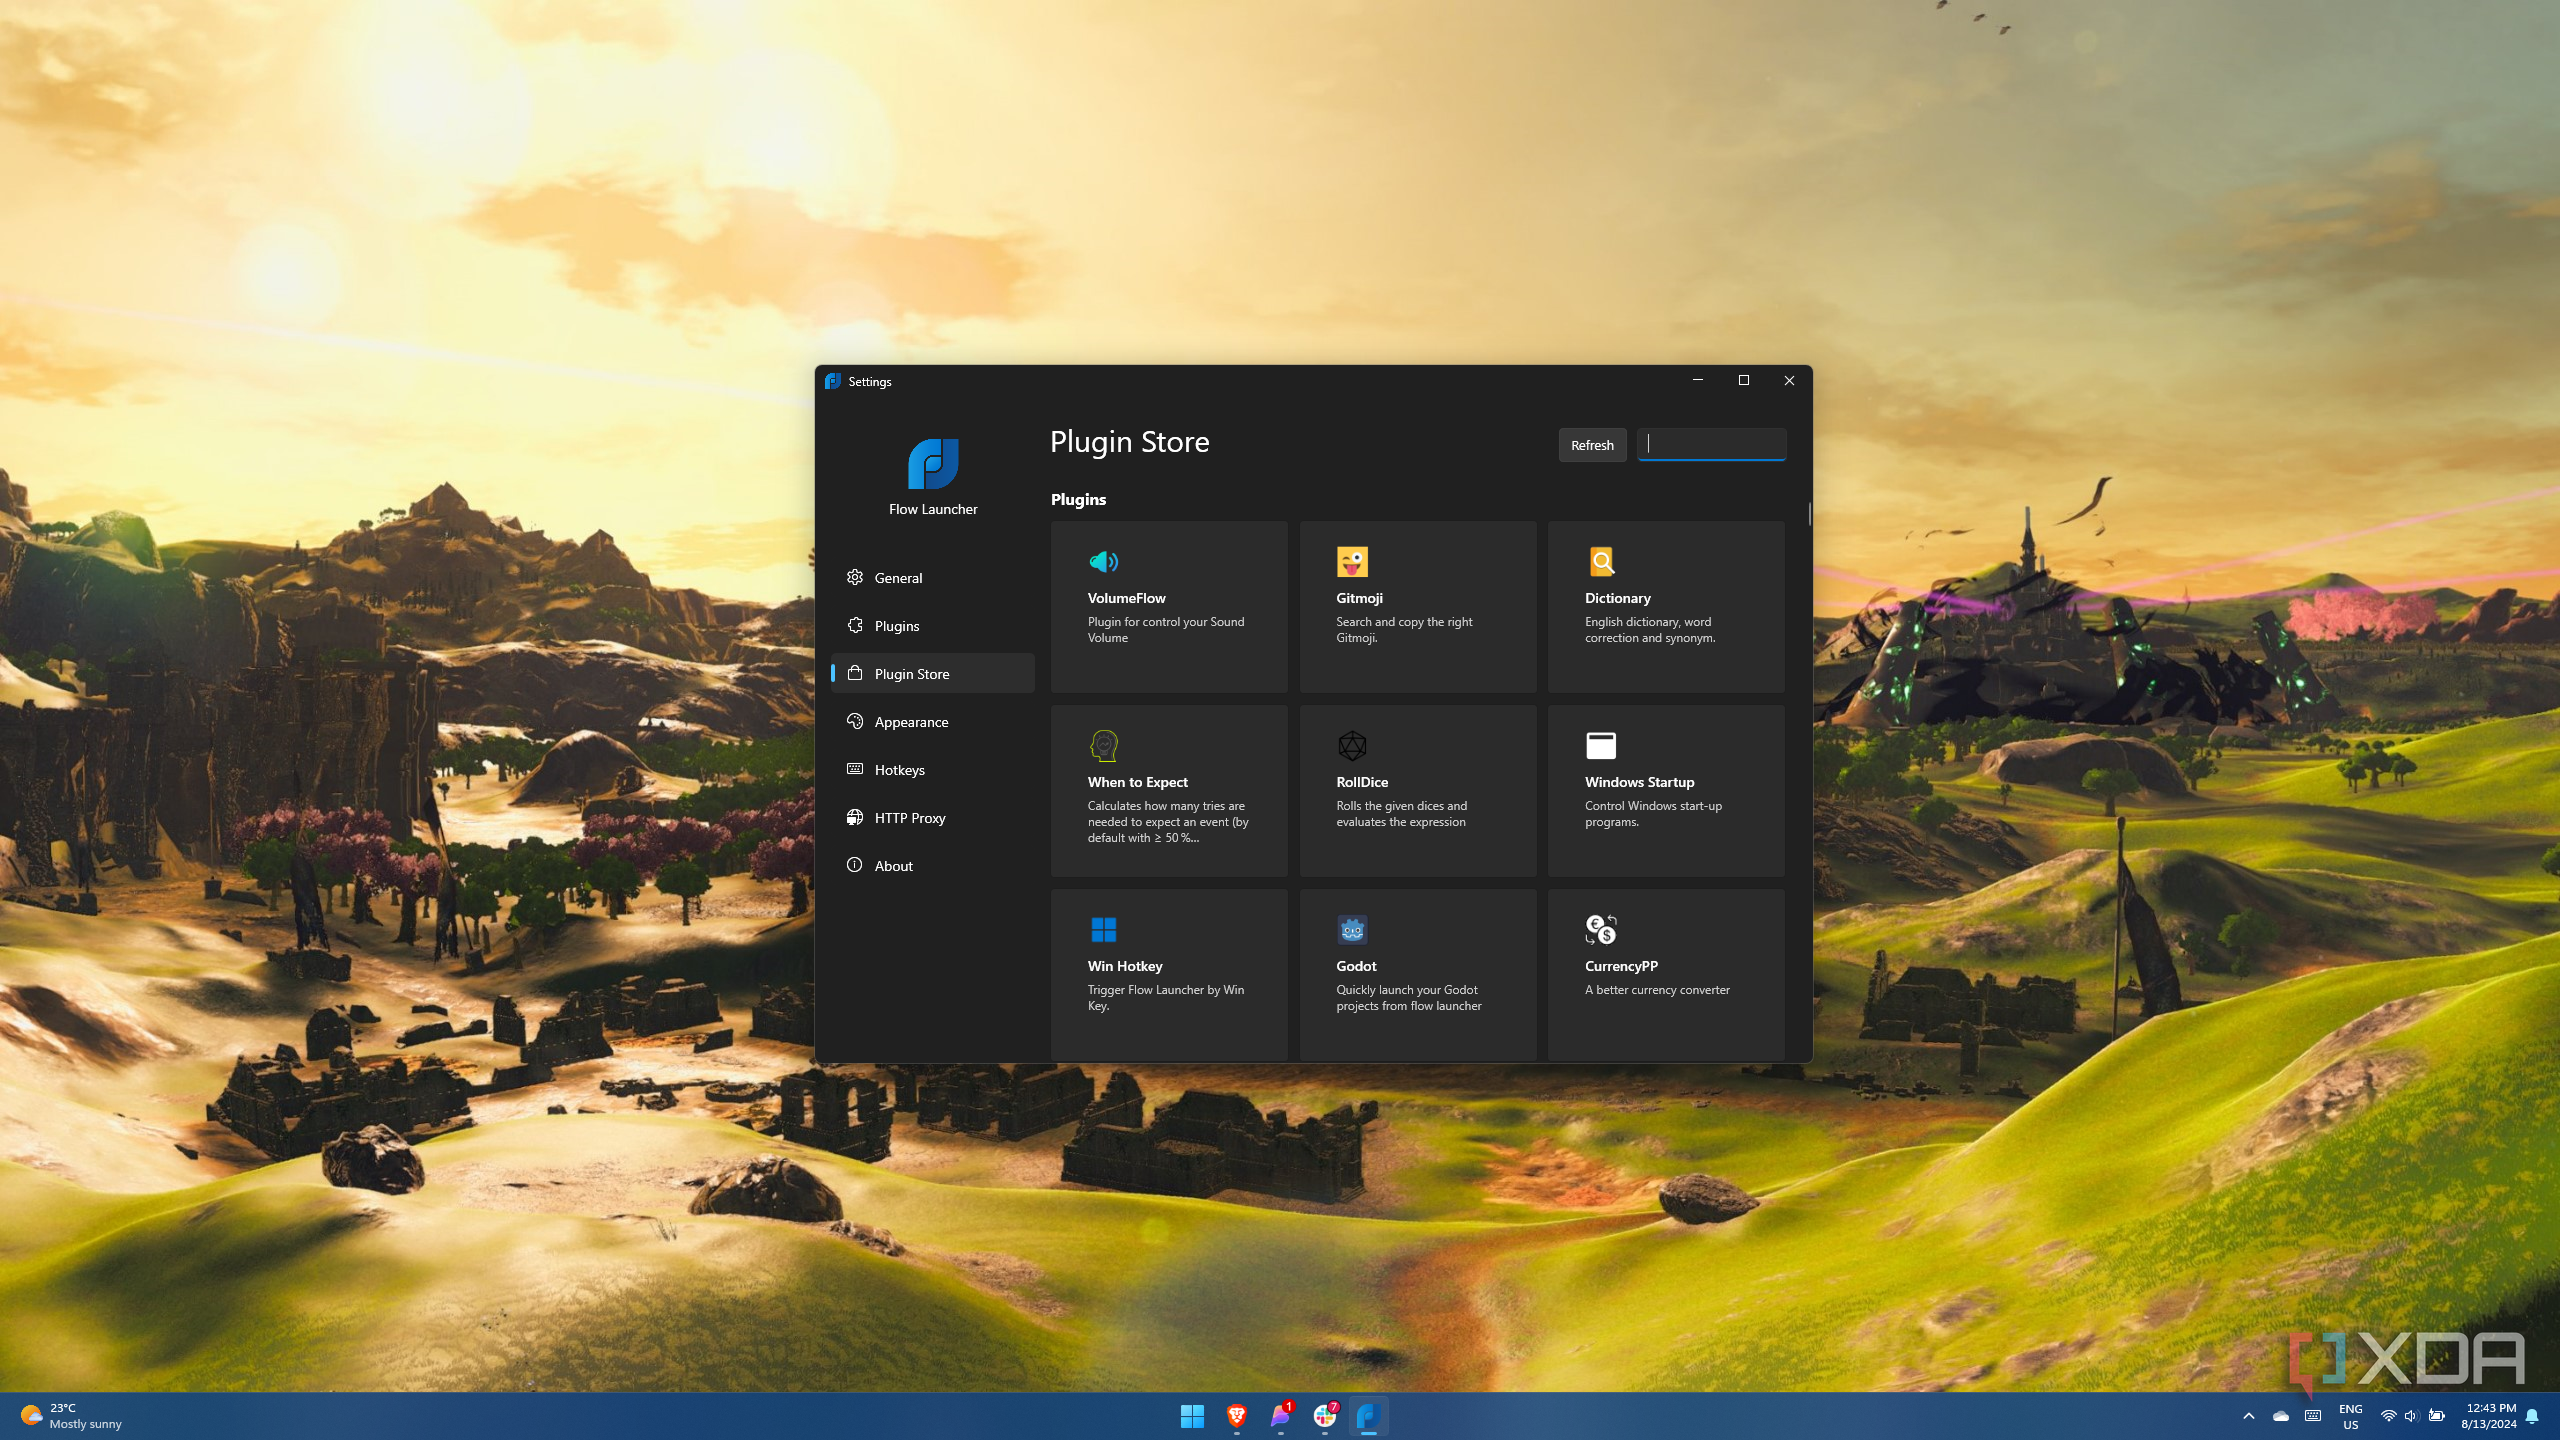This screenshot has height=1440, width=2560.
Task: Select the Gitmoji plugin description text
Action: [1404, 630]
